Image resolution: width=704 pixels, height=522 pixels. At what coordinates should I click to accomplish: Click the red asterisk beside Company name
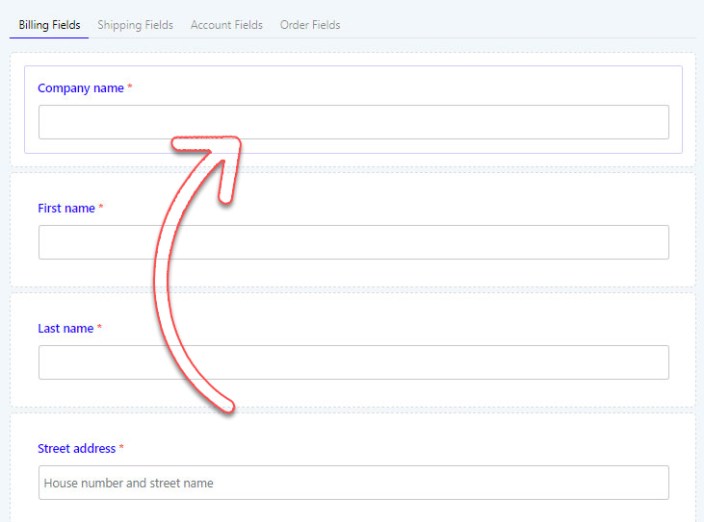[x=130, y=88]
